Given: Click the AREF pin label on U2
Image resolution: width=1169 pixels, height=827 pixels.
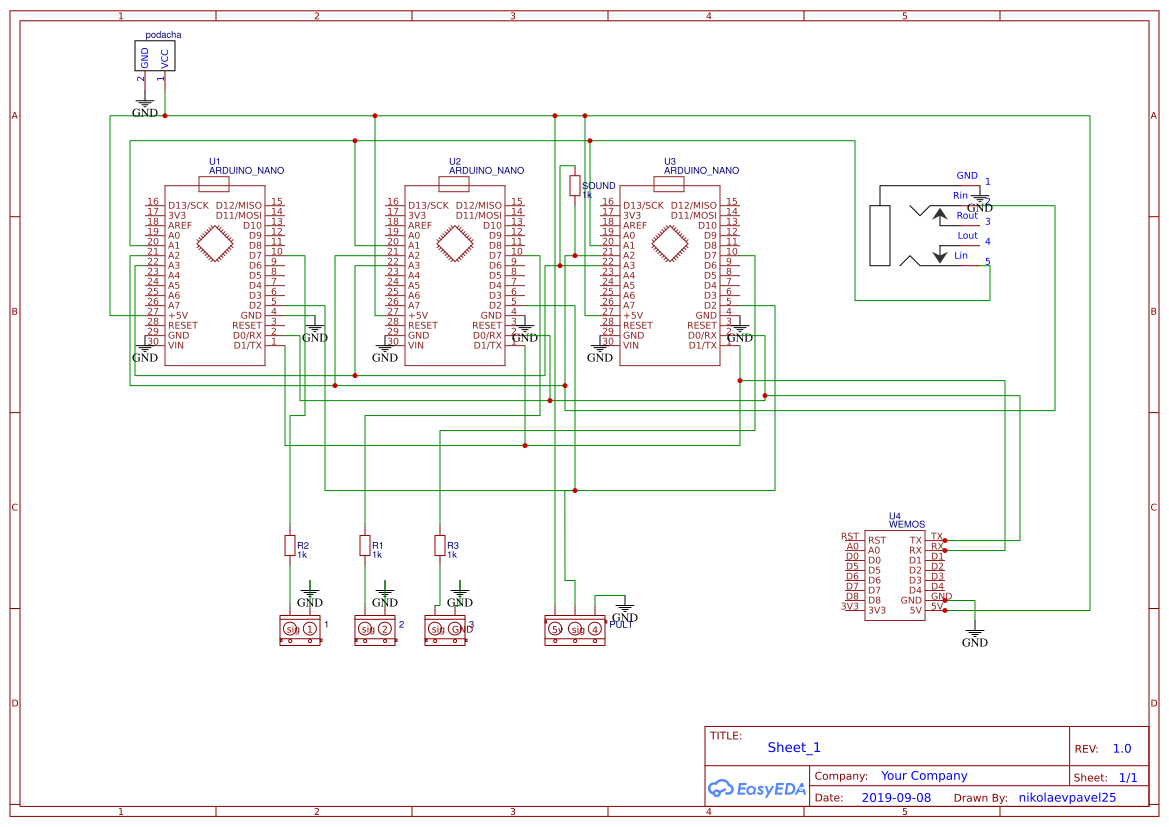Looking at the screenshot, I should click(x=420, y=225).
